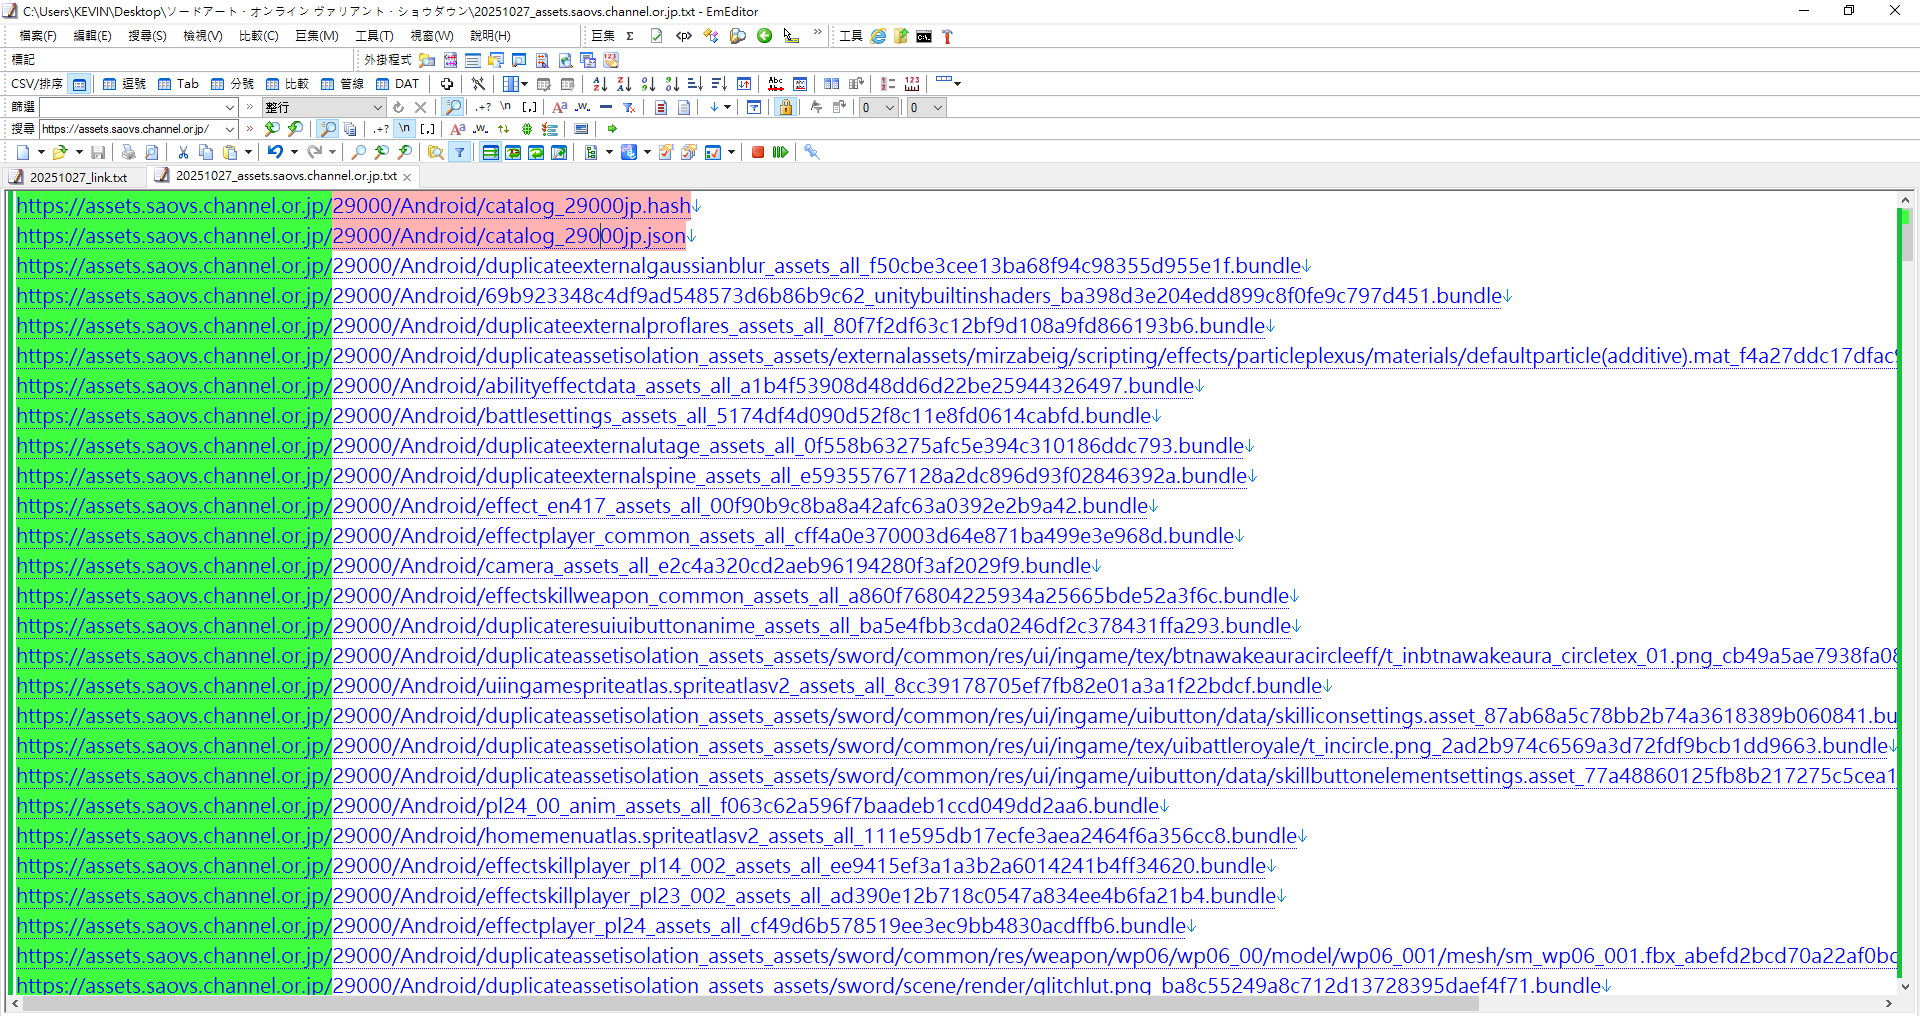Screen dimensions: 1920x1016
Task: Open the 檔案(F) menu
Action: [x=38, y=36]
